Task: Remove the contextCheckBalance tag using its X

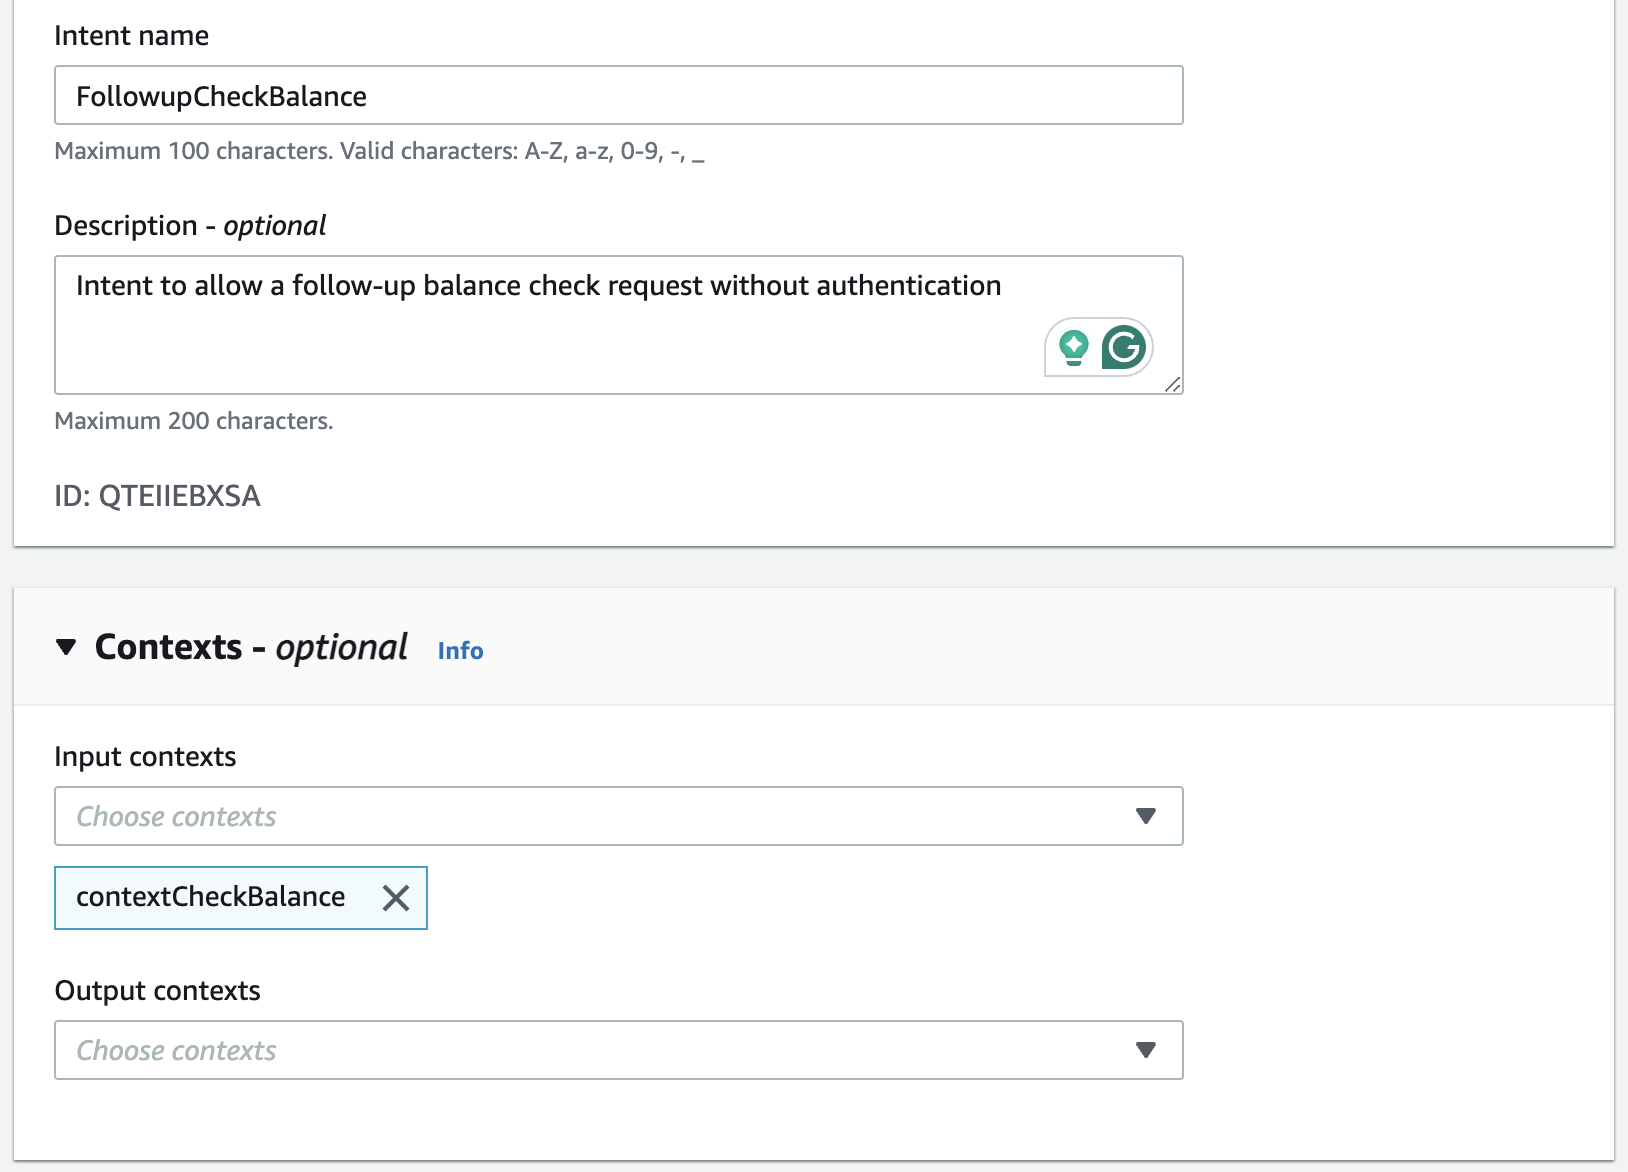Action: point(396,898)
